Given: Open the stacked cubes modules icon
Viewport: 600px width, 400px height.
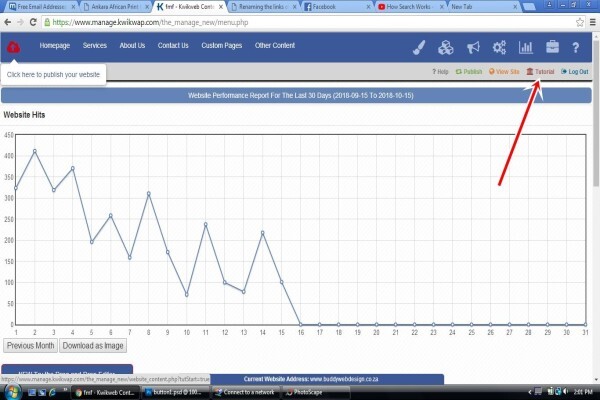Looking at the screenshot, I should [446, 47].
